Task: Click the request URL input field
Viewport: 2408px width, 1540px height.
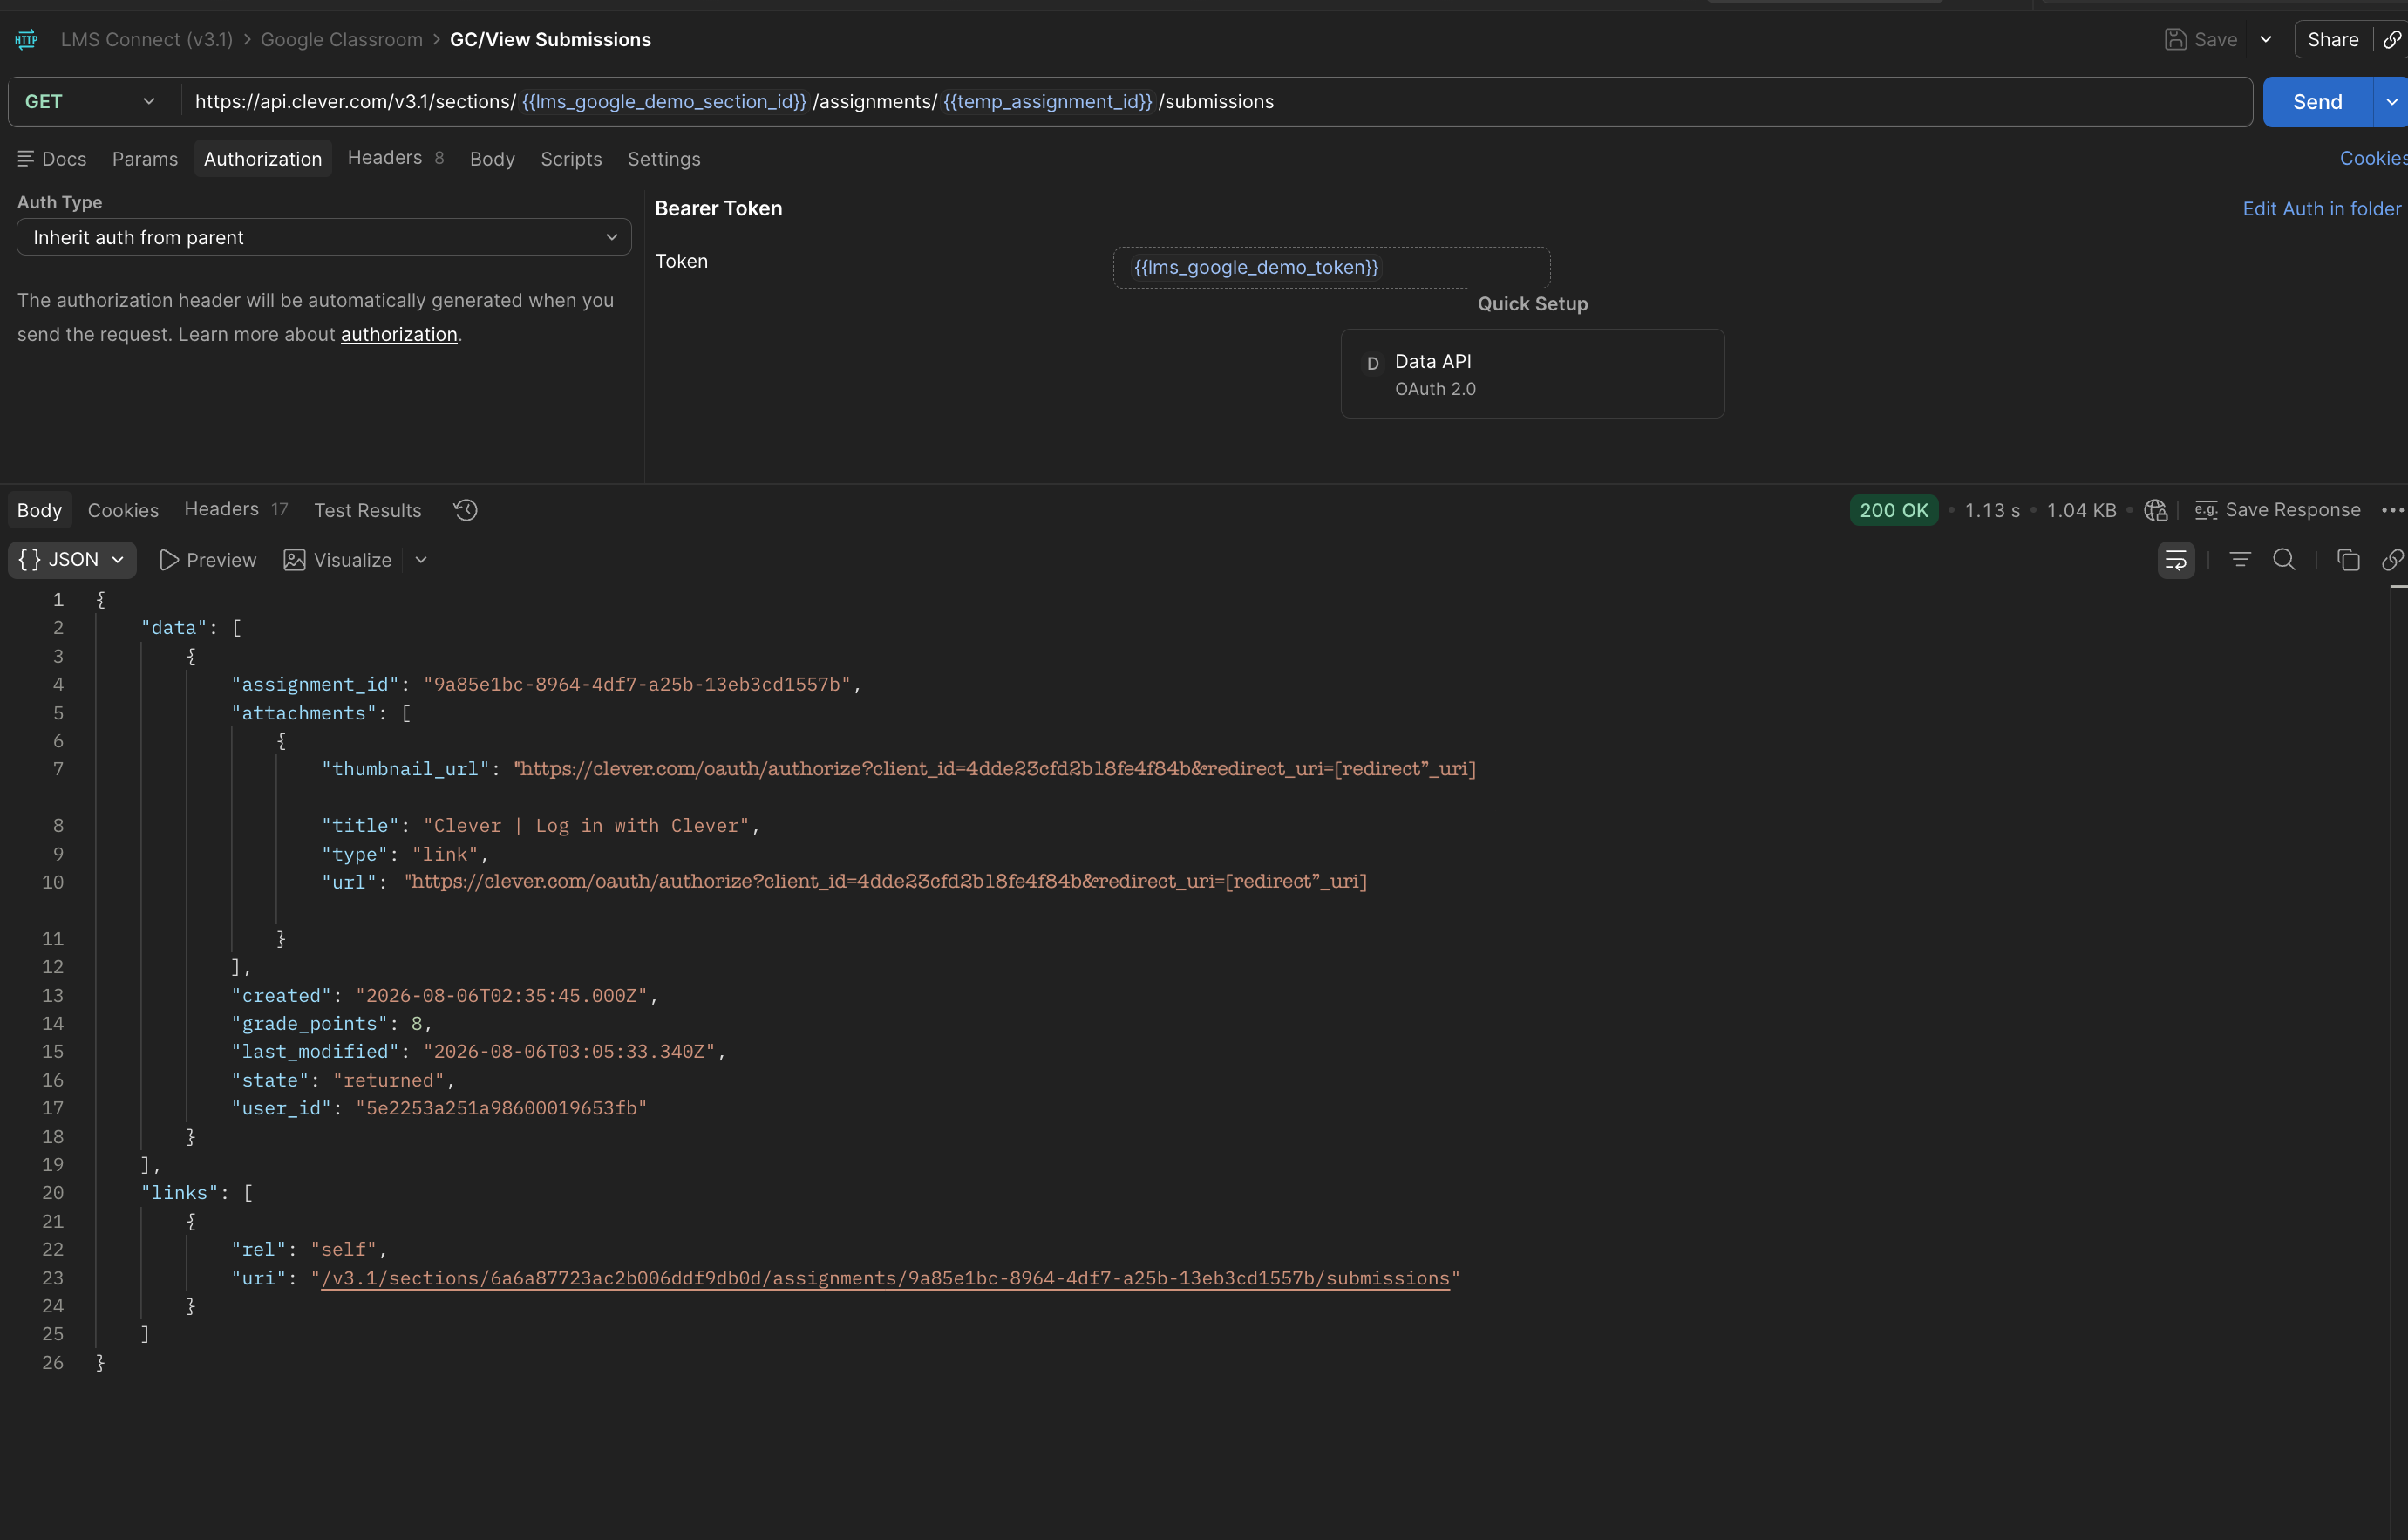Action: 1215,102
